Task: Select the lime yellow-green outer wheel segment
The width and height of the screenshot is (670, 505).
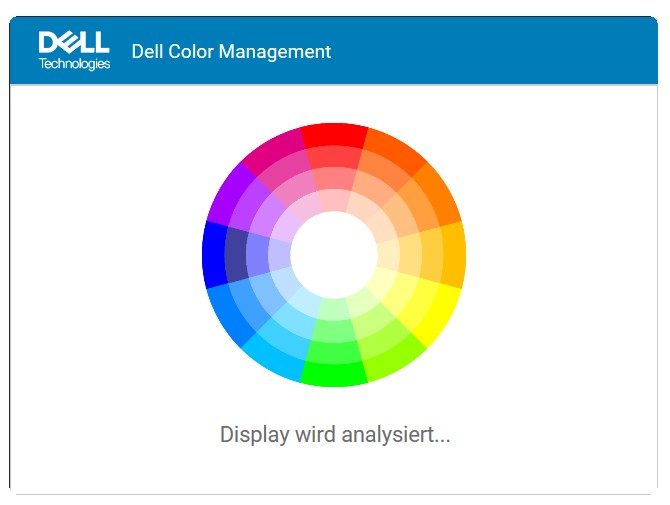Action: pos(395,358)
